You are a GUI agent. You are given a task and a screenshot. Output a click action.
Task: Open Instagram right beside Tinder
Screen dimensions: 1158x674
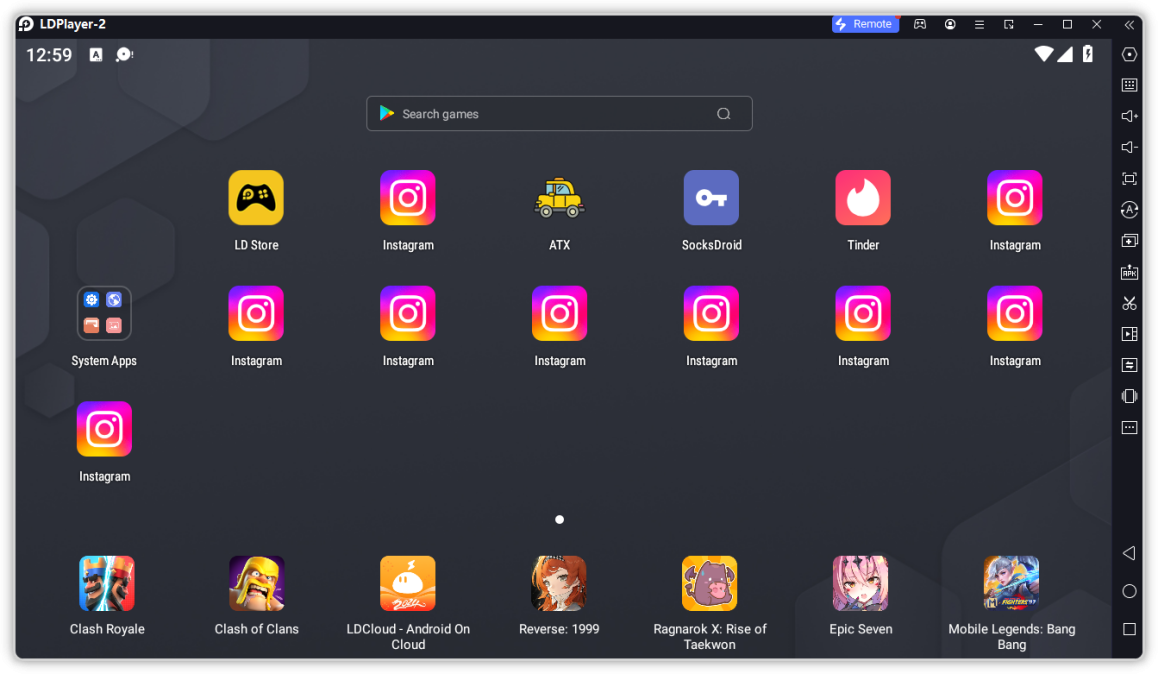click(x=1015, y=198)
